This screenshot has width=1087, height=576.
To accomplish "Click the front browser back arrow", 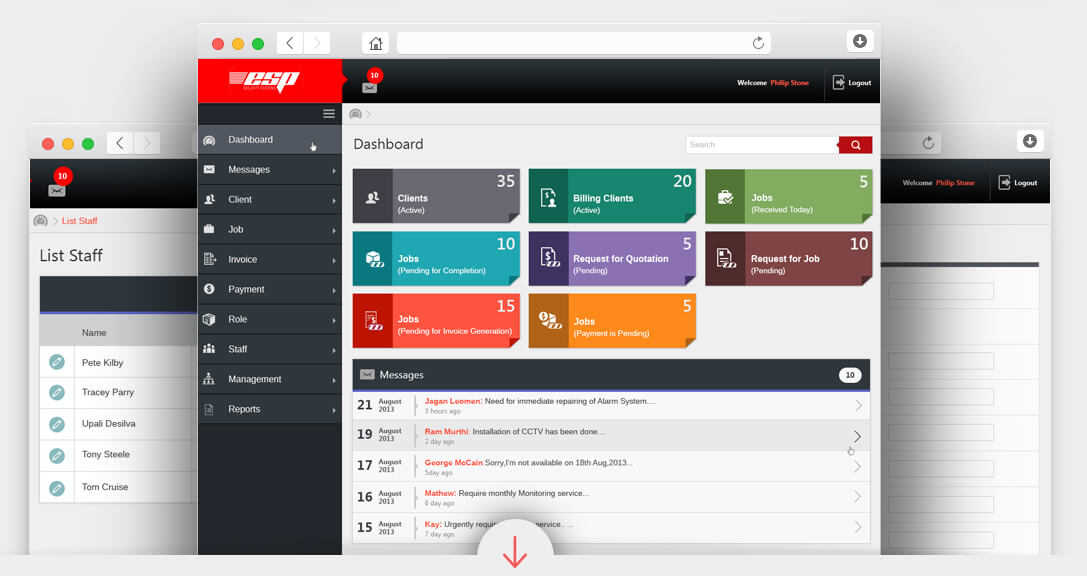I will [x=290, y=43].
